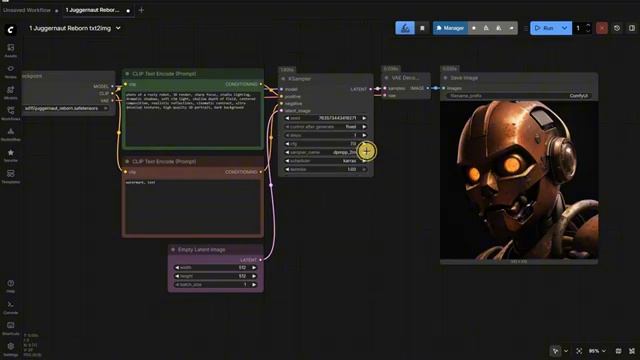Click the generated robot image preview

click(x=519, y=180)
